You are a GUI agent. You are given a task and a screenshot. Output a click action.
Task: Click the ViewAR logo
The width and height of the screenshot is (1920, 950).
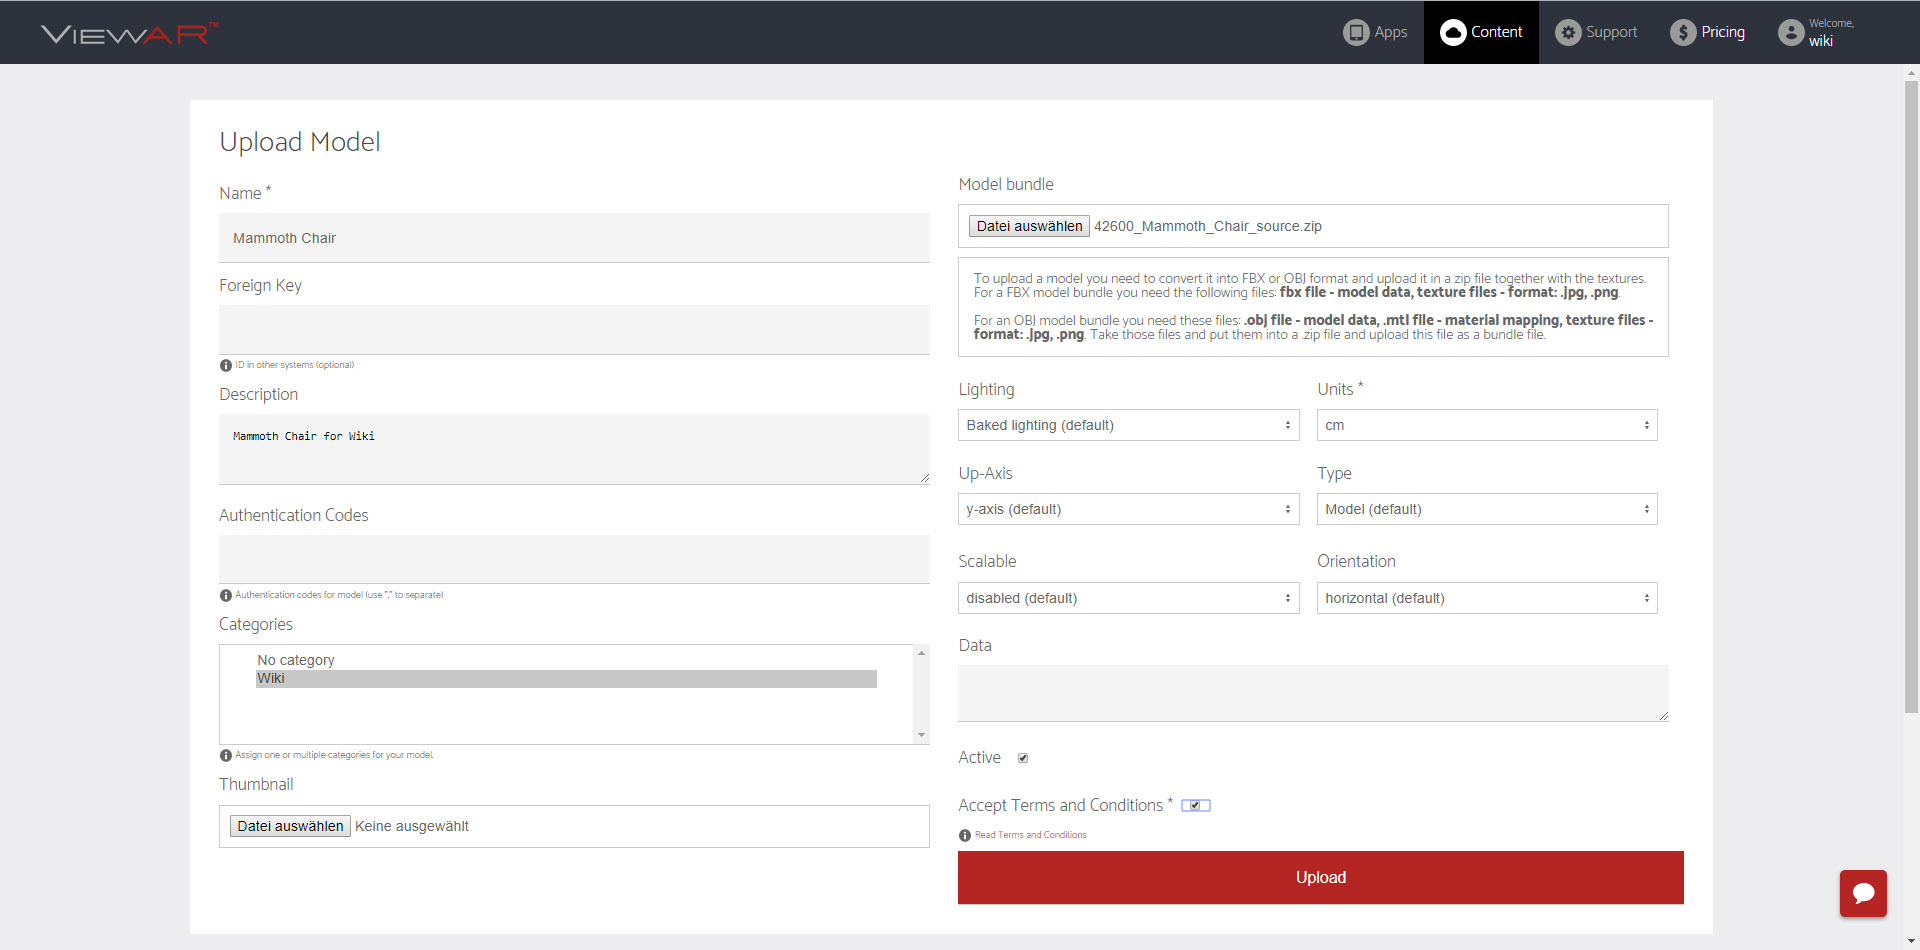pyautogui.click(x=128, y=33)
